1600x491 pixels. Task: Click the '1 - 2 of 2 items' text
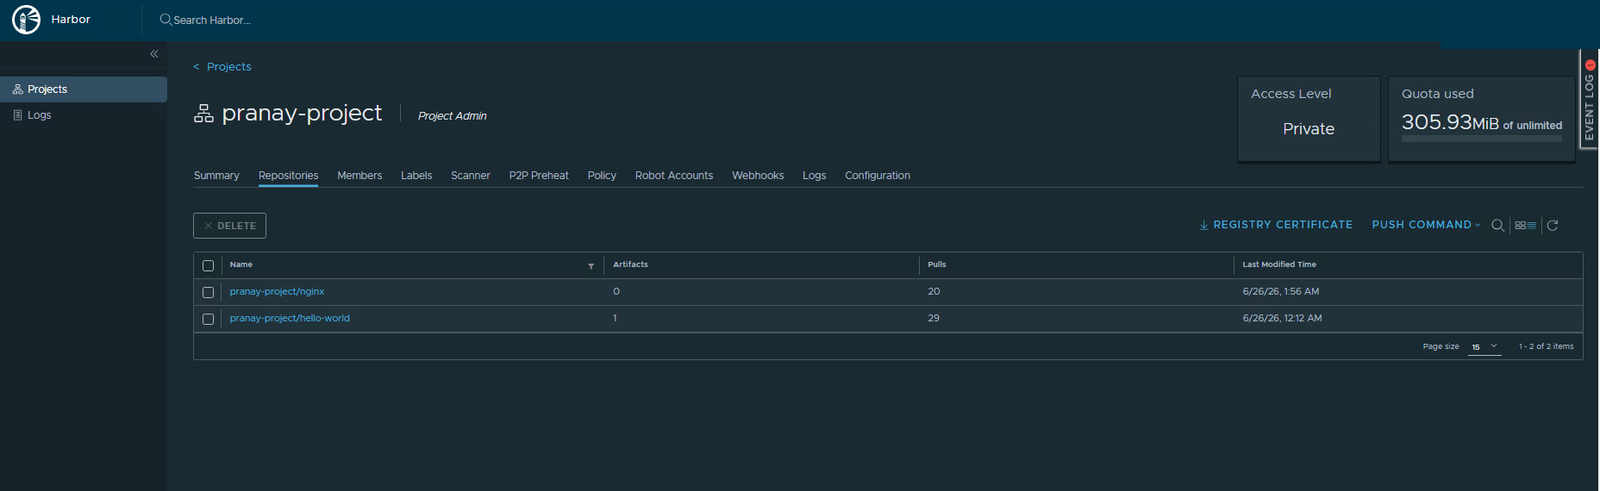coord(1546,347)
